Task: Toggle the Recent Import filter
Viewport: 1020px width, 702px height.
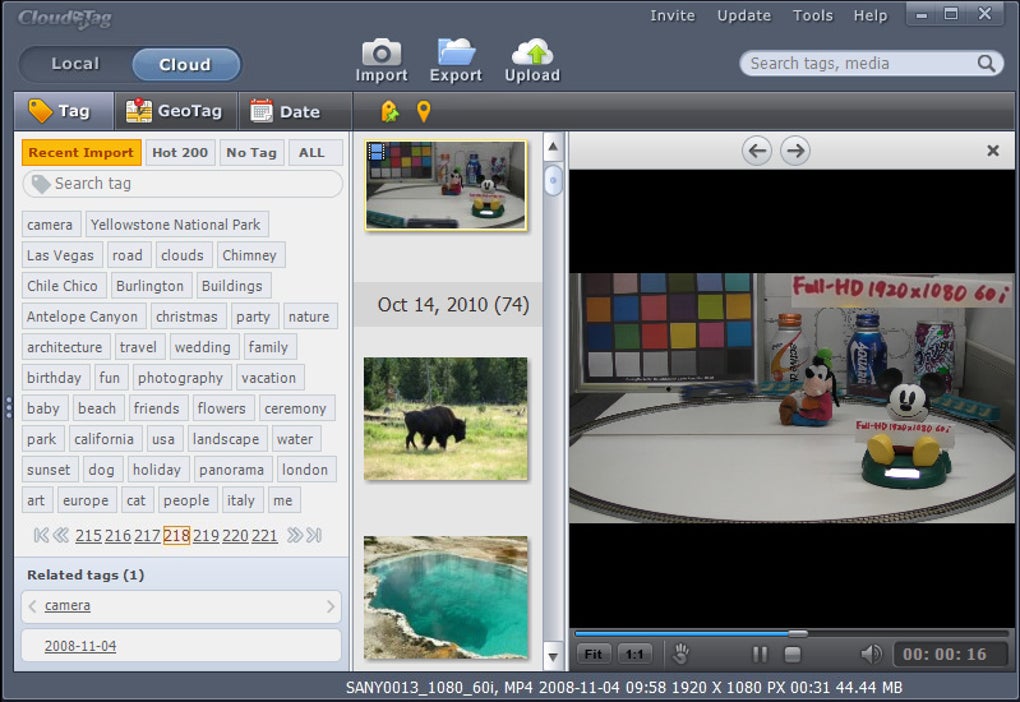Action: pyautogui.click(x=81, y=152)
